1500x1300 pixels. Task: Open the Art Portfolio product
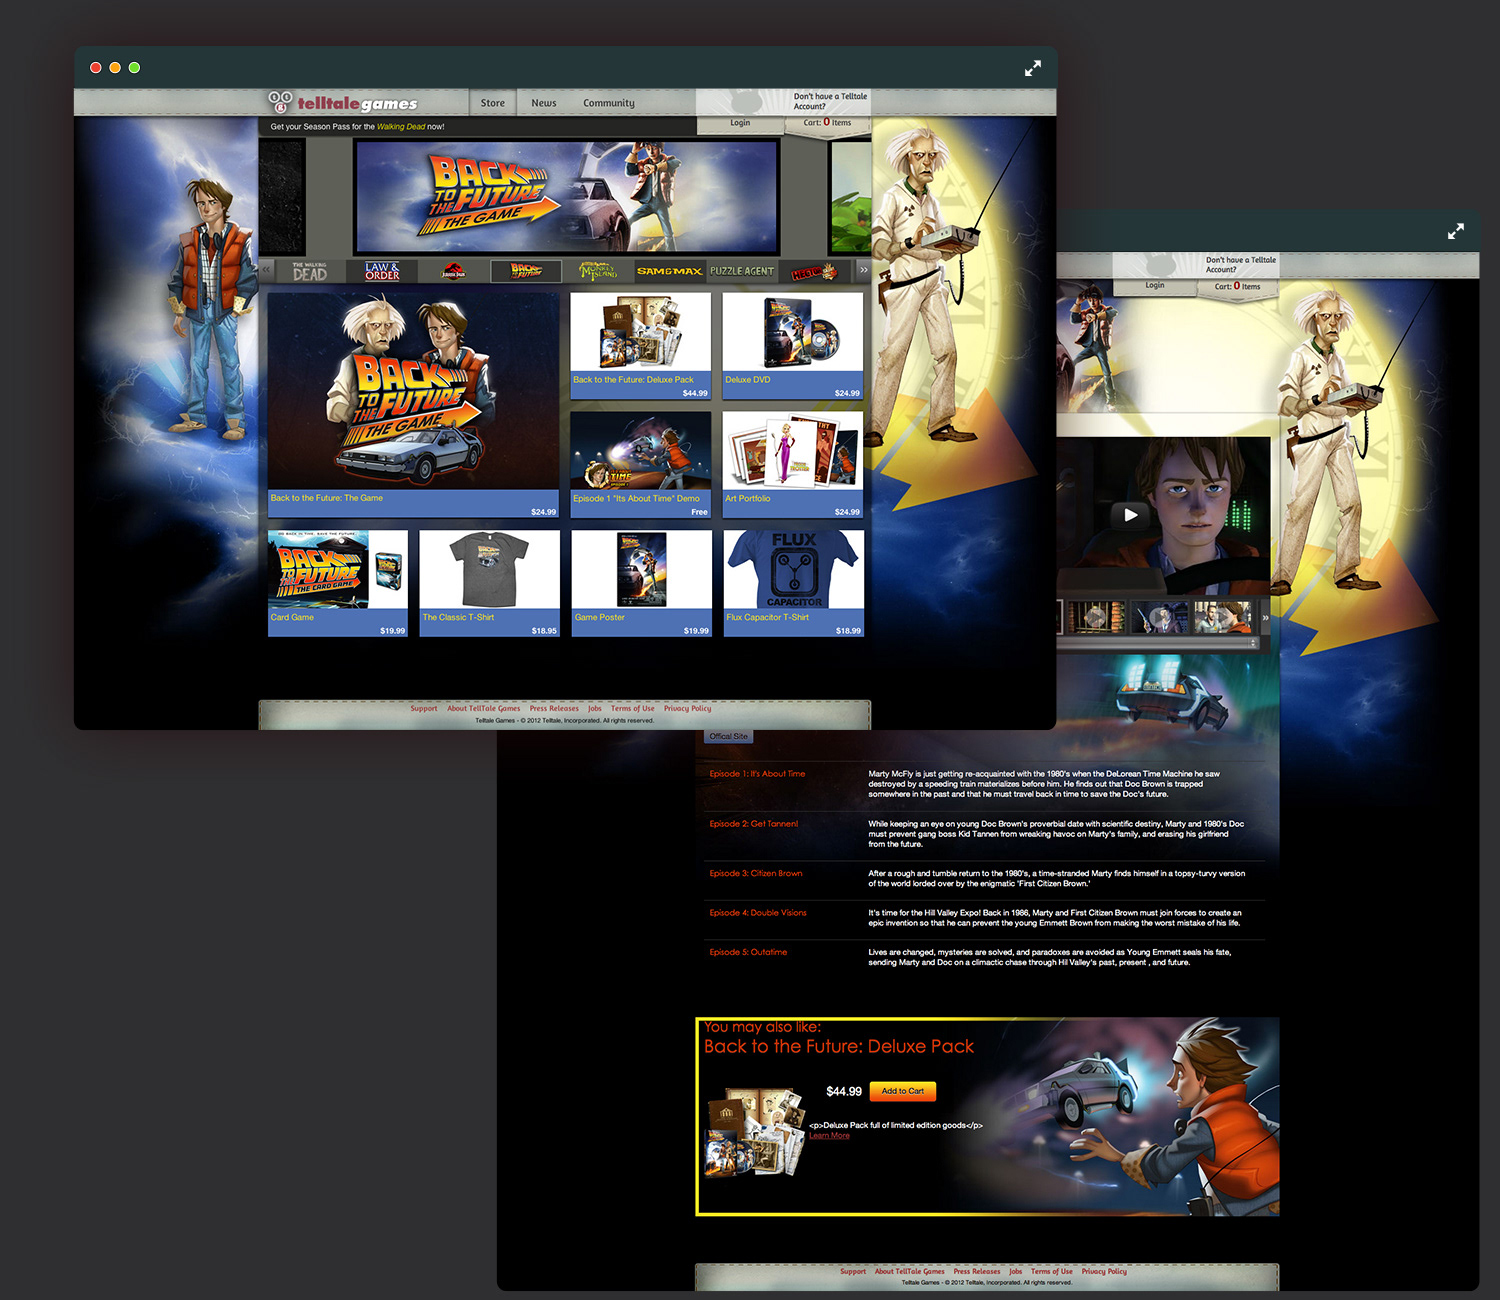[793, 465]
